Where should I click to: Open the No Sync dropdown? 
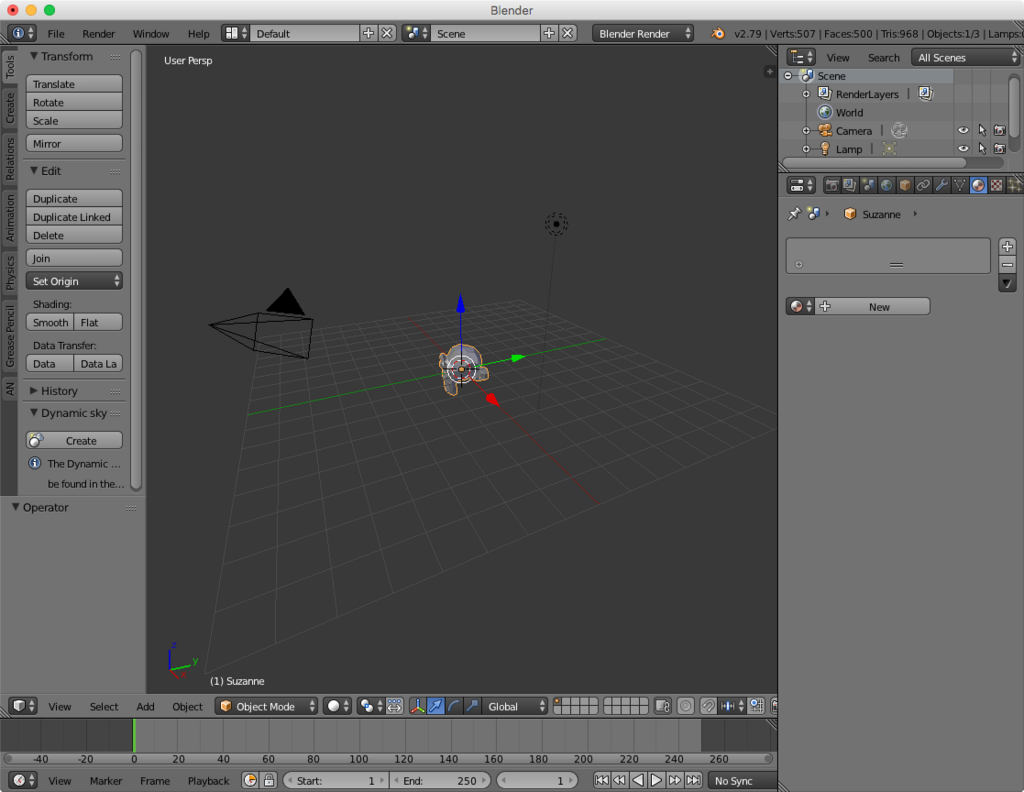[743, 780]
